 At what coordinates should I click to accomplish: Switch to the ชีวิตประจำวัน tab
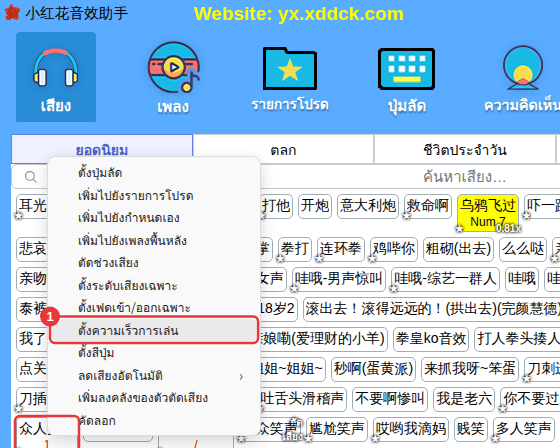pos(465,150)
